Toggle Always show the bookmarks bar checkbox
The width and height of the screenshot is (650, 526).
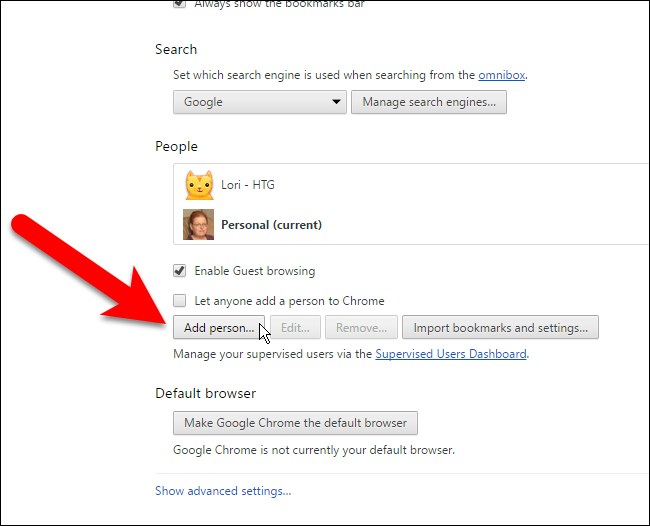[179, 4]
